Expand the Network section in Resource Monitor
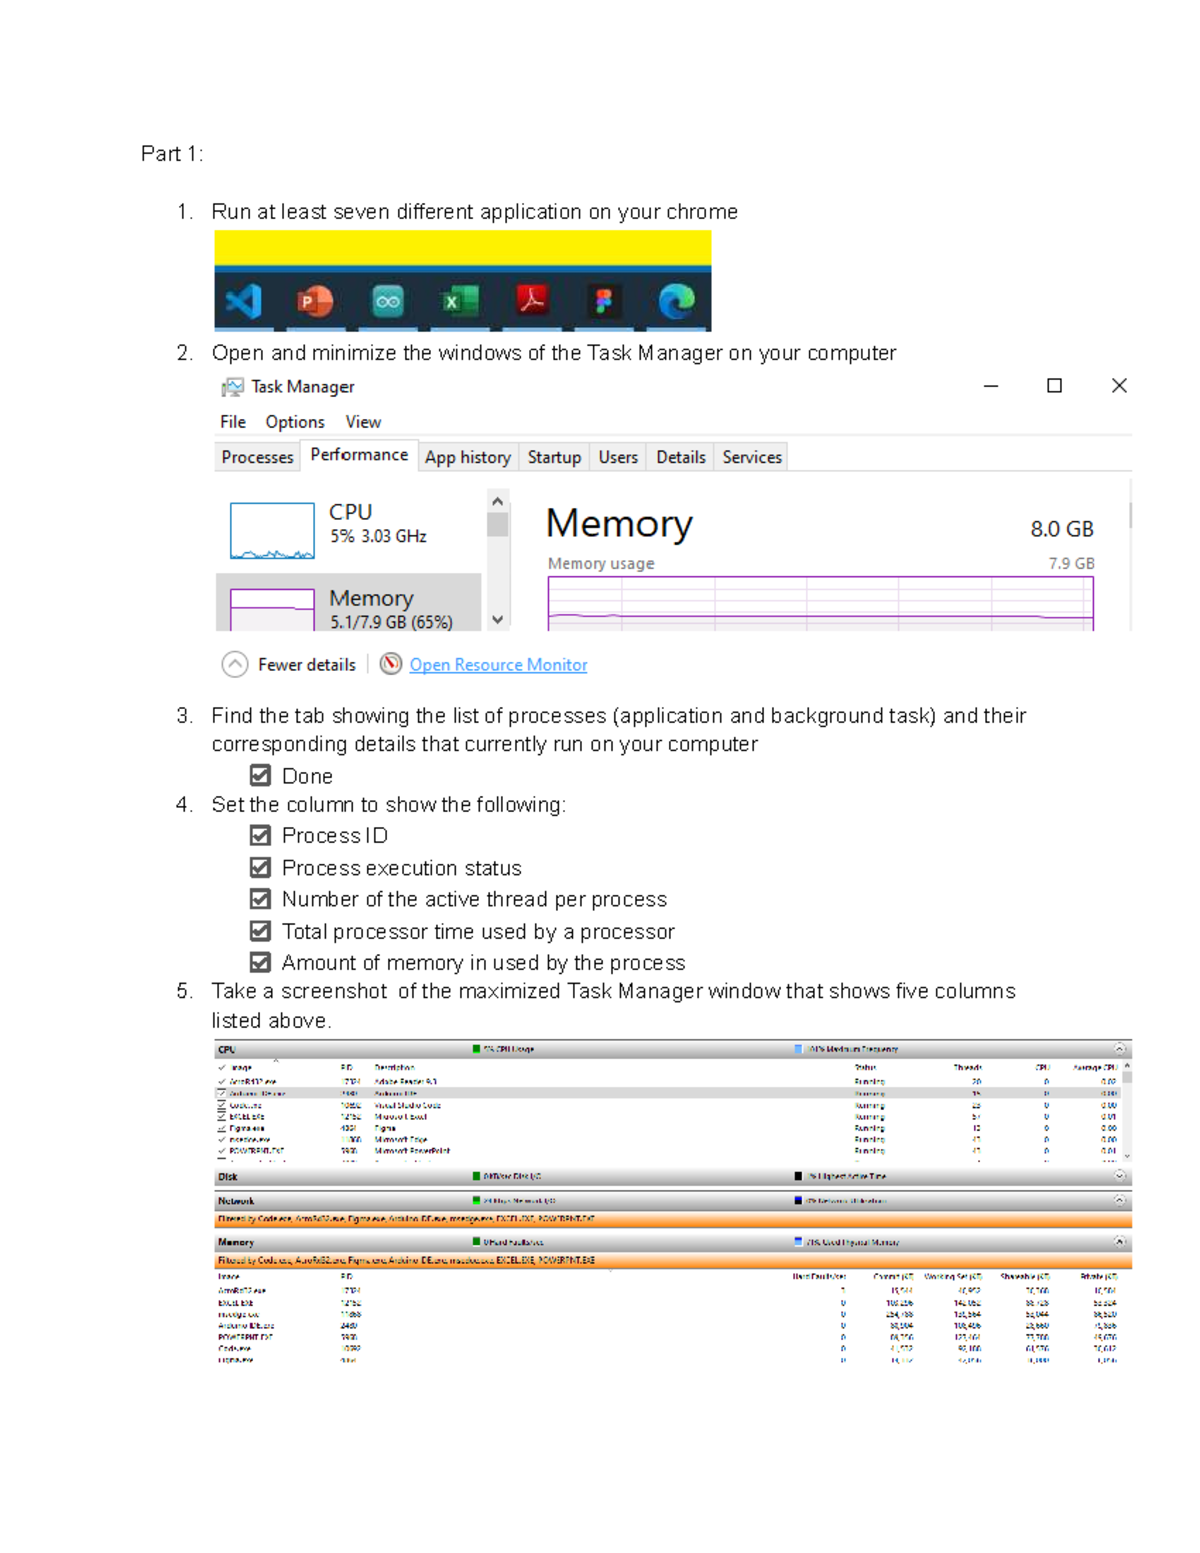 coord(1117,1199)
